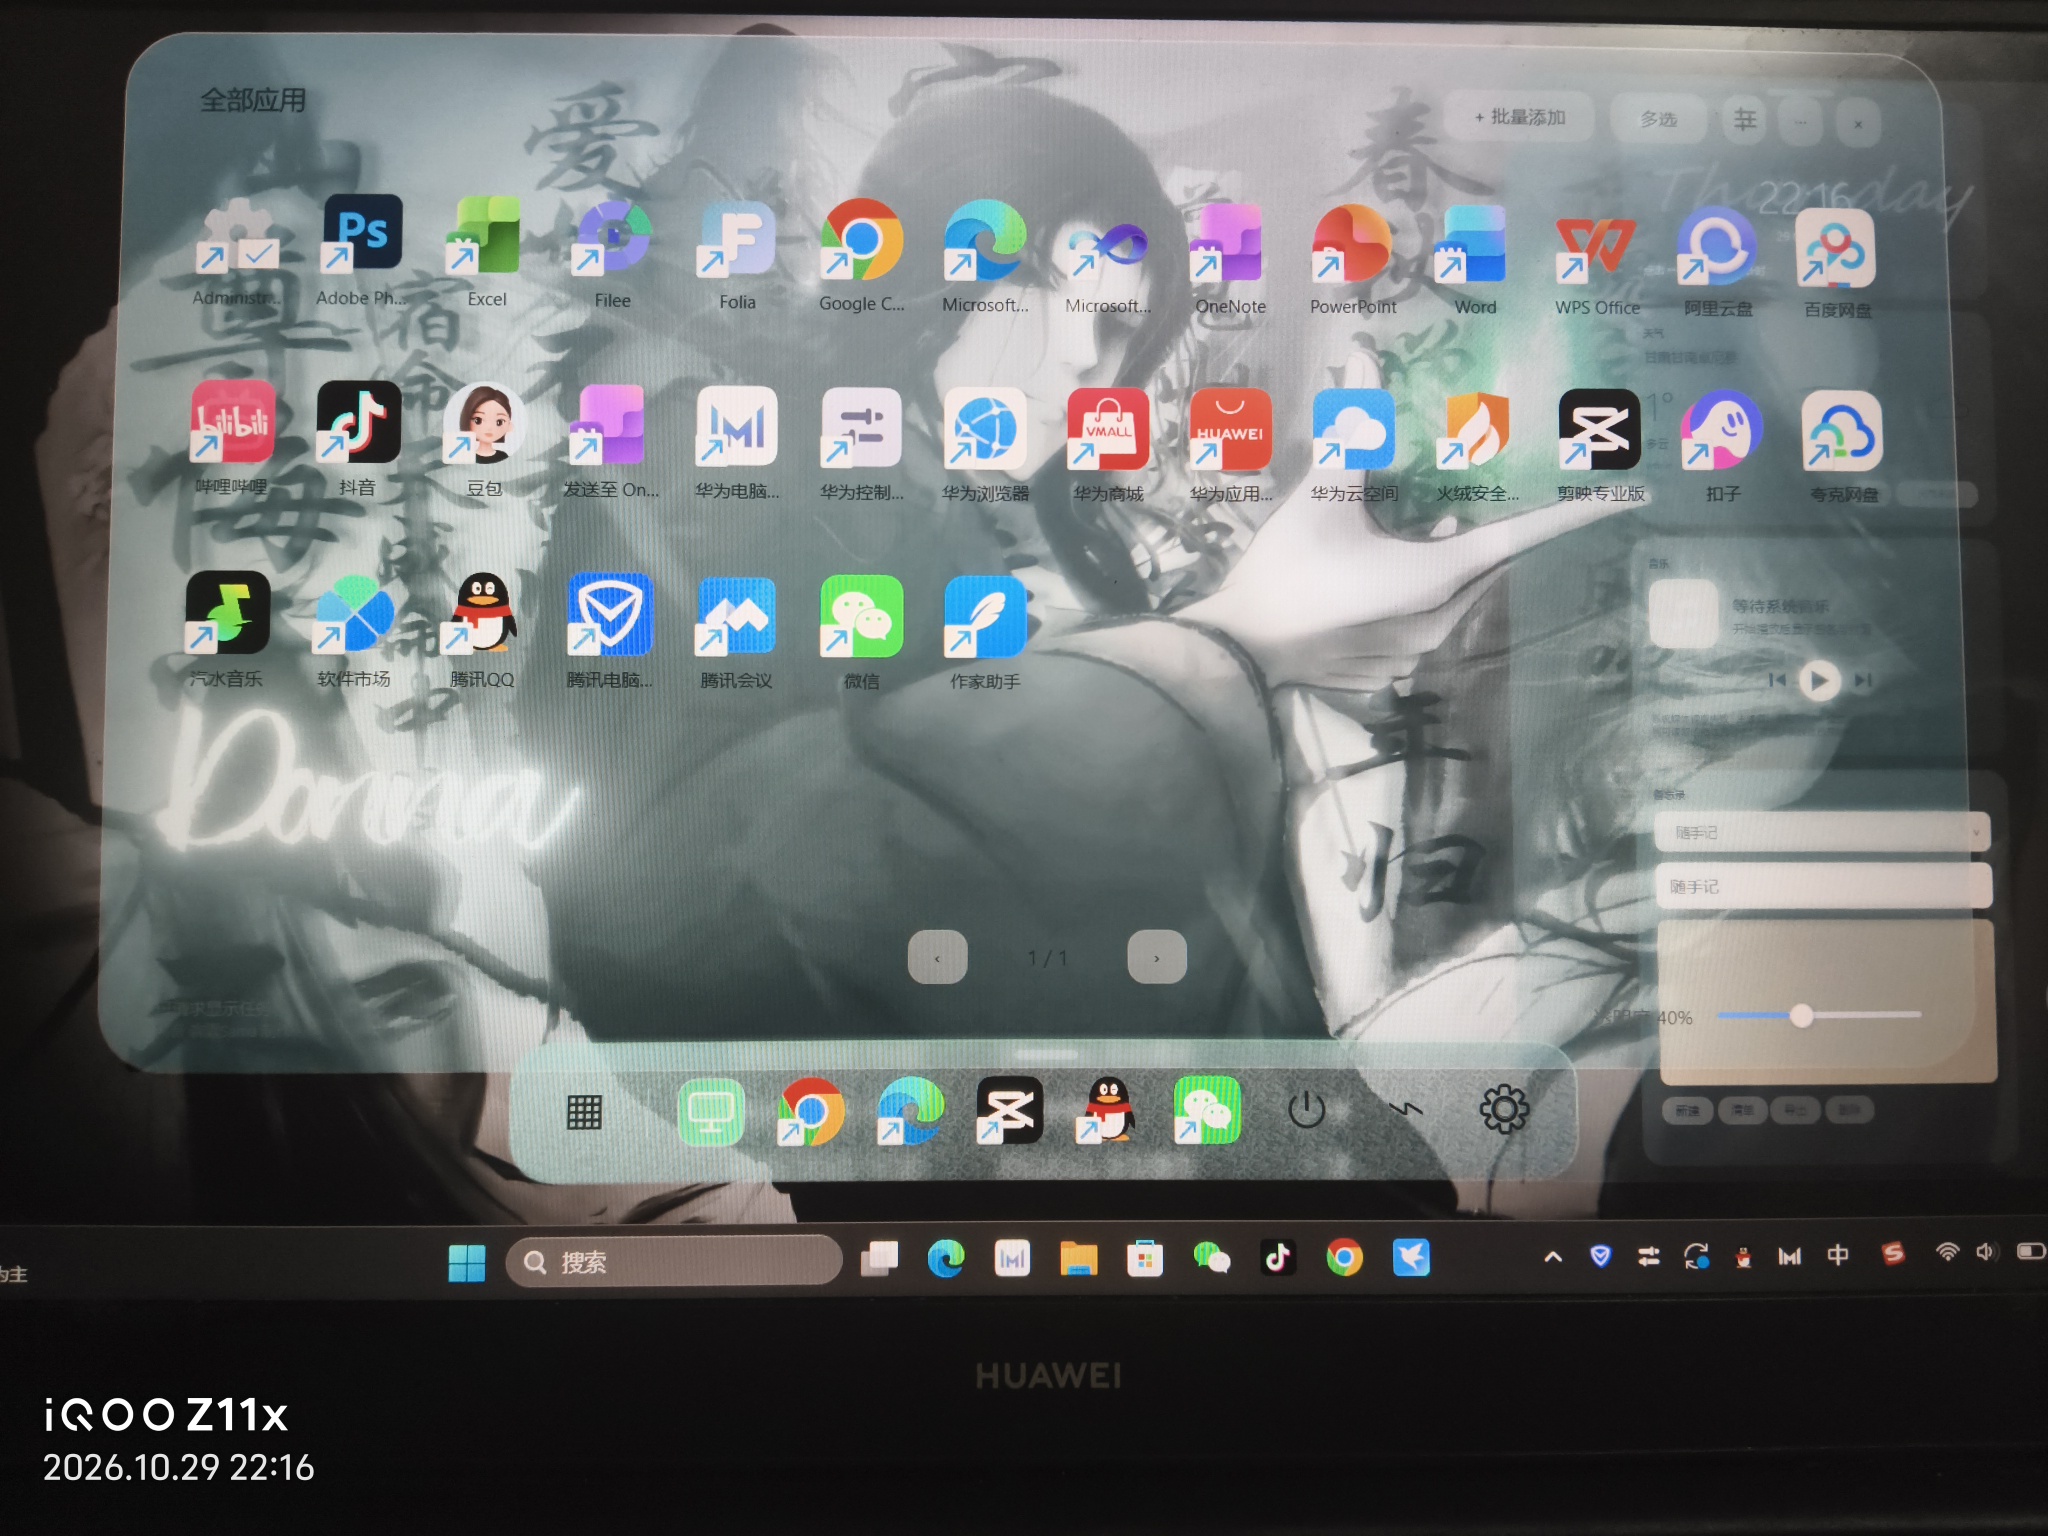The height and width of the screenshot is (1536, 2048).
Task: Adjust the 40% slider handle
Action: click(1801, 1016)
